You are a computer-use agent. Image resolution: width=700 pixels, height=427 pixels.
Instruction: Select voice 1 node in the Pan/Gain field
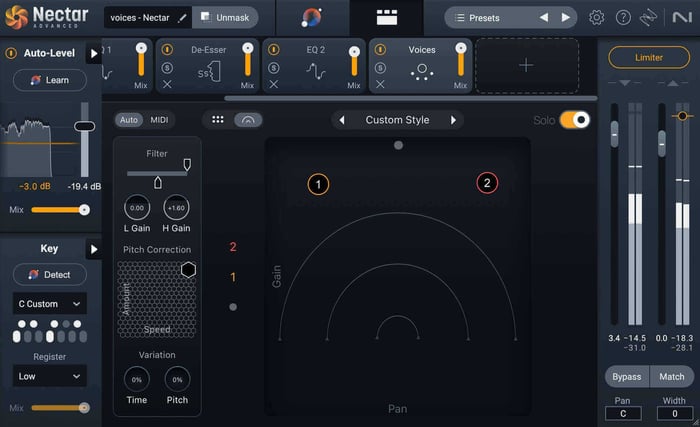pyautogui.click(x=318, y=184)
